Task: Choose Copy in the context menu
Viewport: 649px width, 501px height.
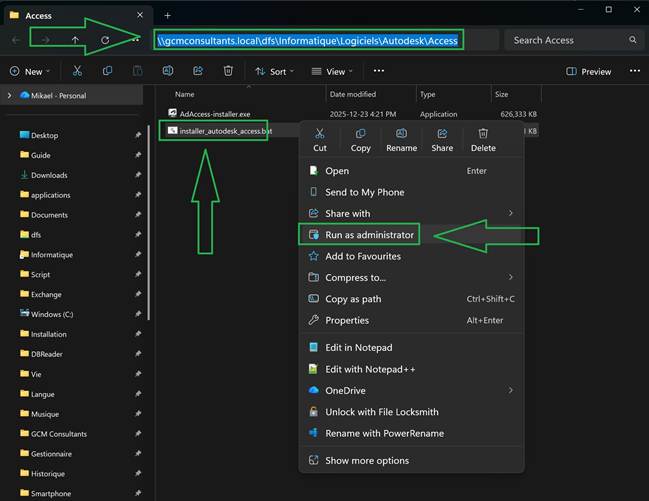Action: pos(361,140)
